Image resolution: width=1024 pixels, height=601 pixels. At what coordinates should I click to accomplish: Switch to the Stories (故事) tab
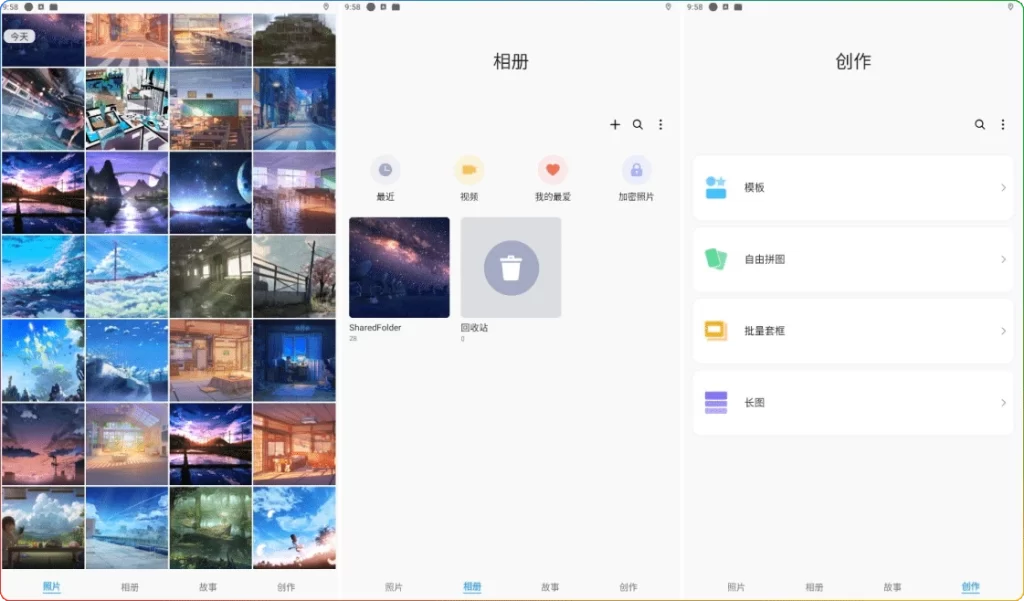coord(550,587)
